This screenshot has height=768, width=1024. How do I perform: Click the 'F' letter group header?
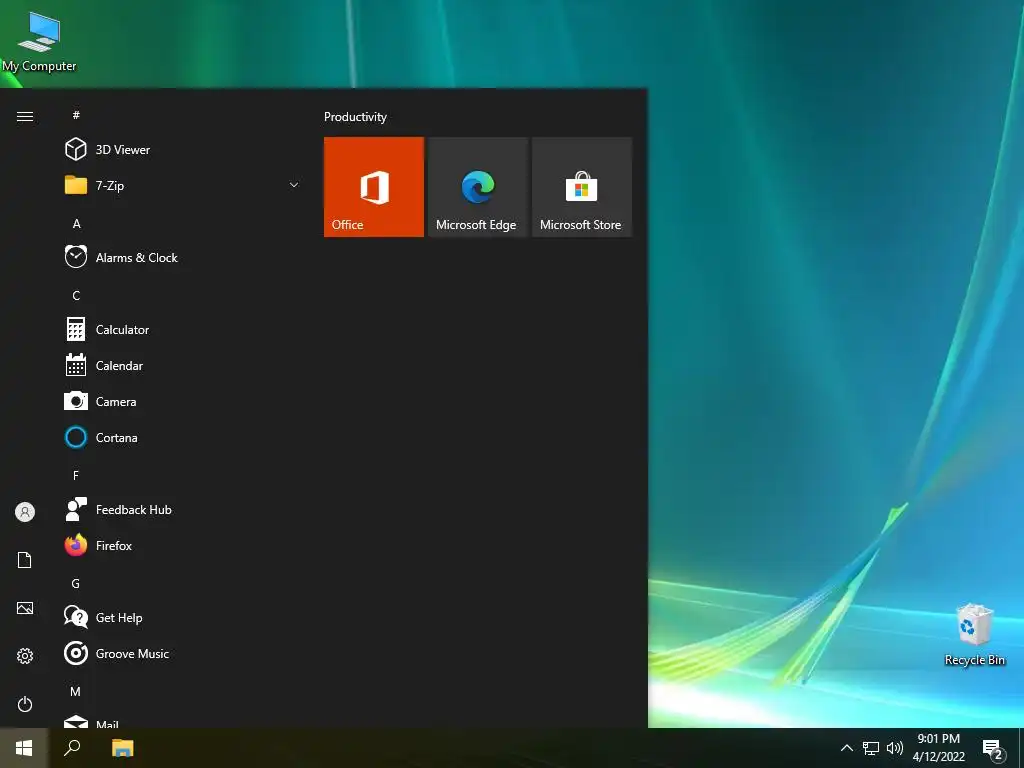click(76, 475)
